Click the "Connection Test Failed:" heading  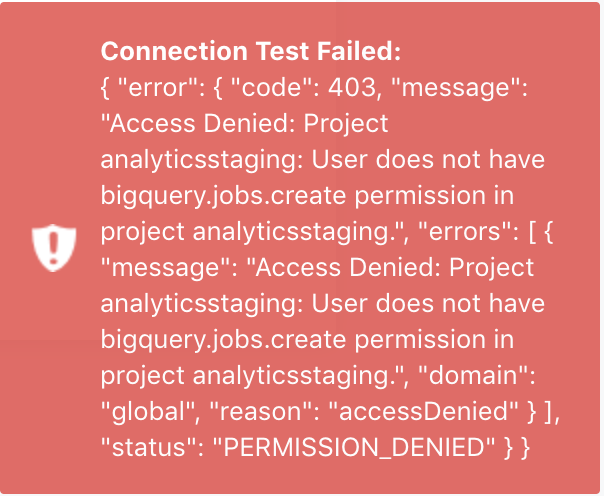[251, 51]
